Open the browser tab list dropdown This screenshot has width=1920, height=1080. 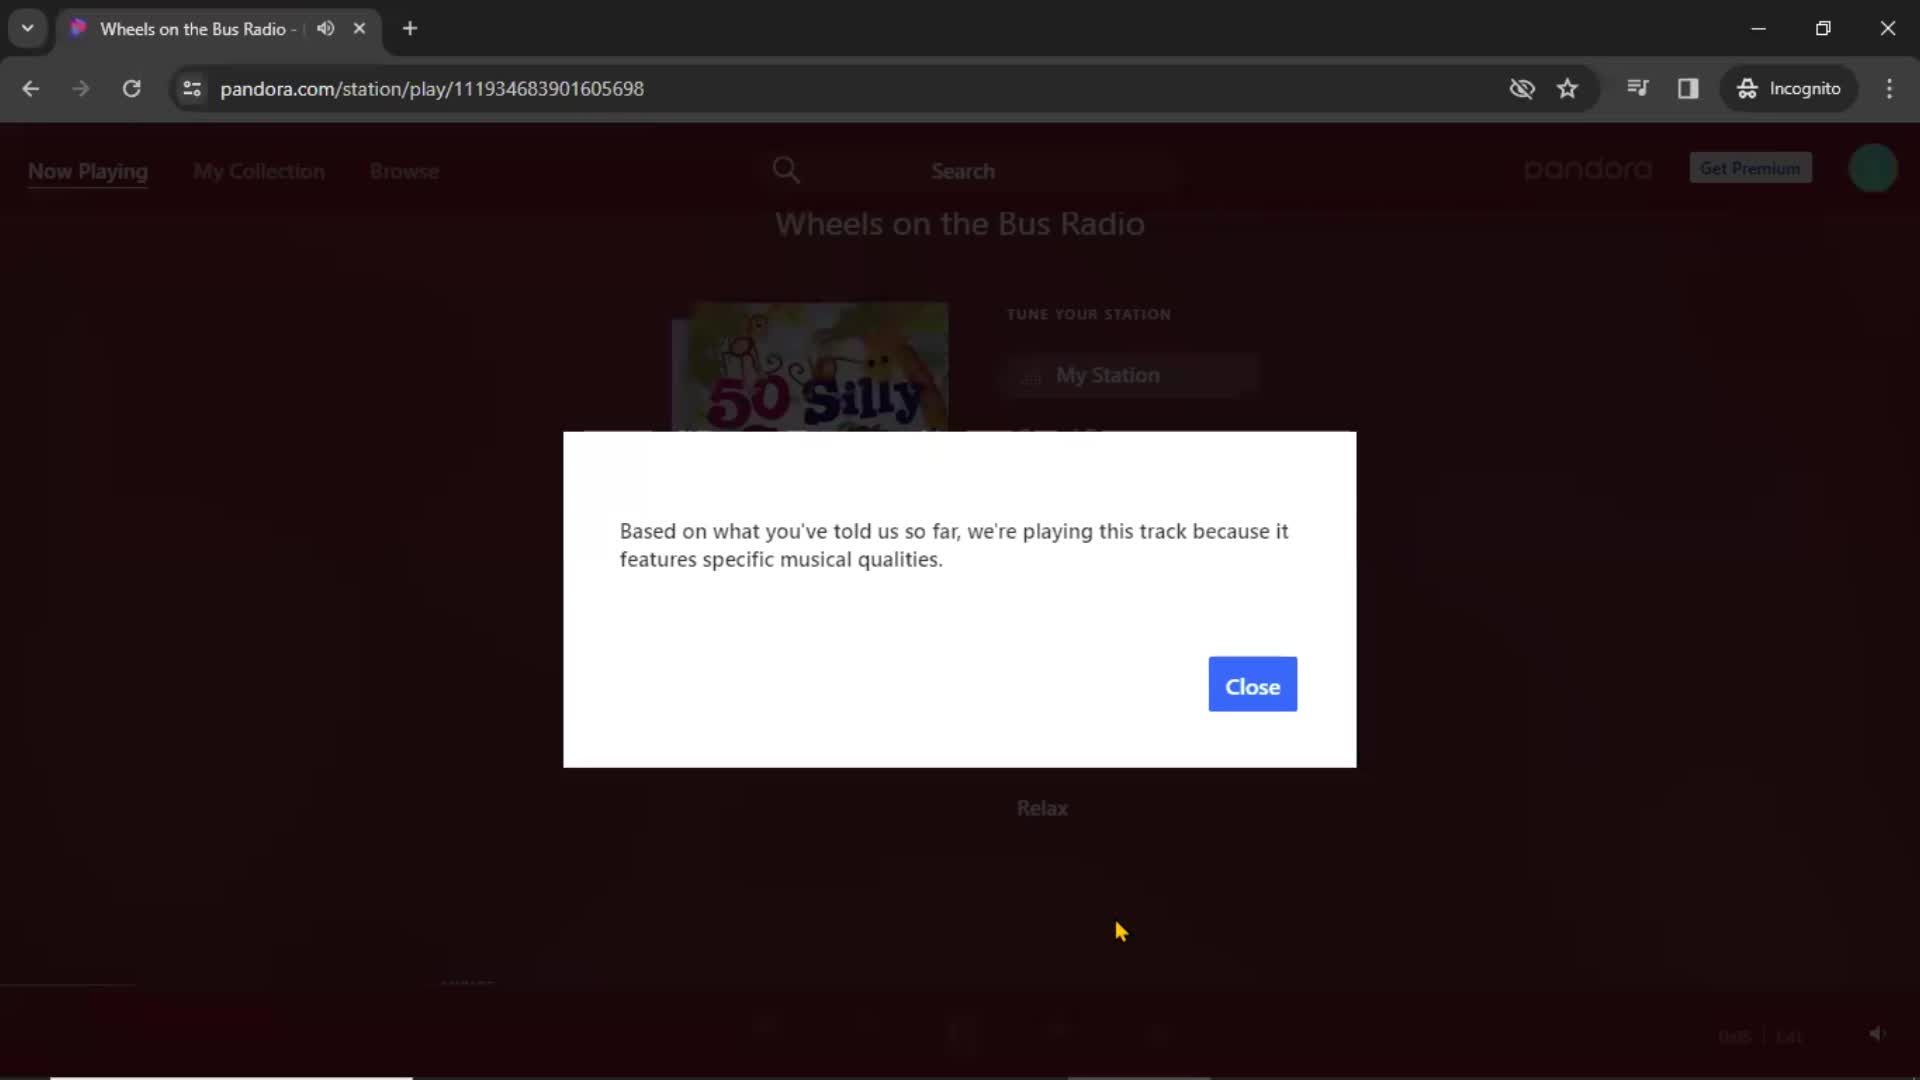click(x=26, y=29)
